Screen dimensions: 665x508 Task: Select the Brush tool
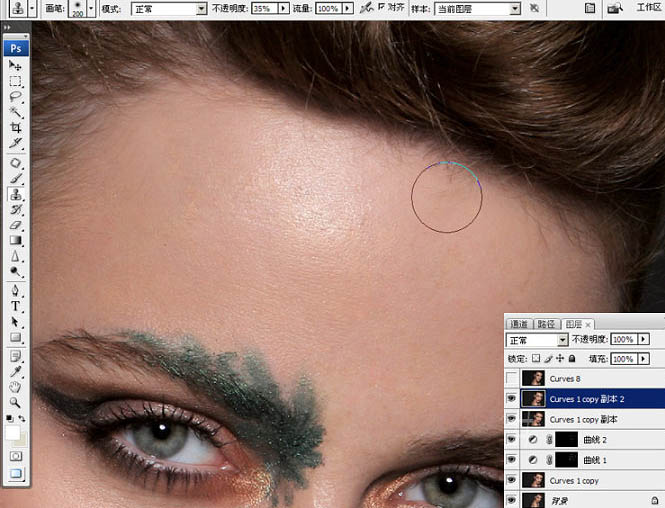[16, 179]
